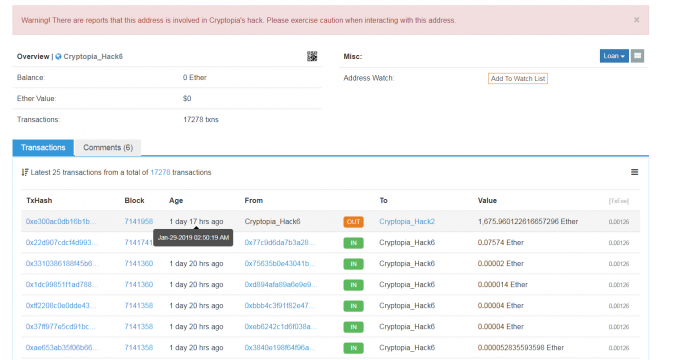The image size is (700, 360).
Task: Switch to the Comments (6) tab
Action: (x=108, y=147)
